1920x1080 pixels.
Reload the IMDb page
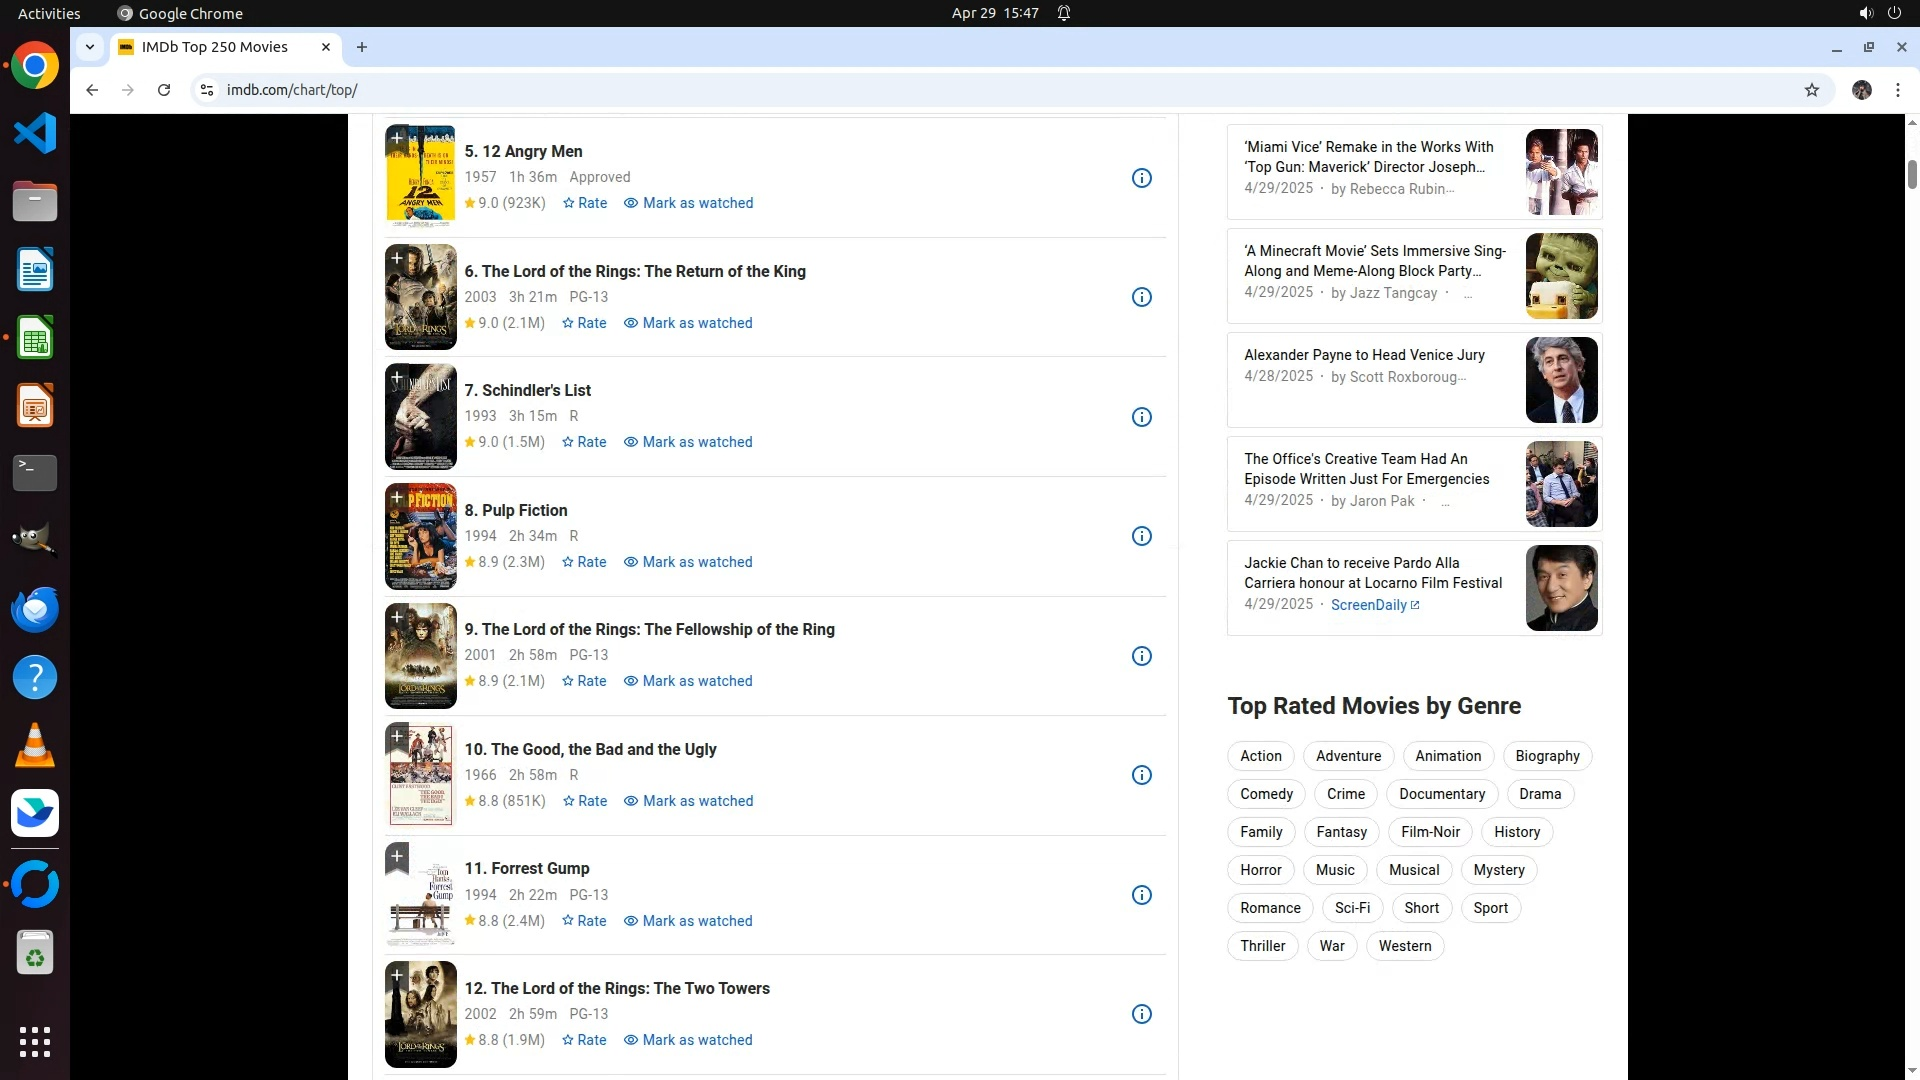(x=164, y=90)
